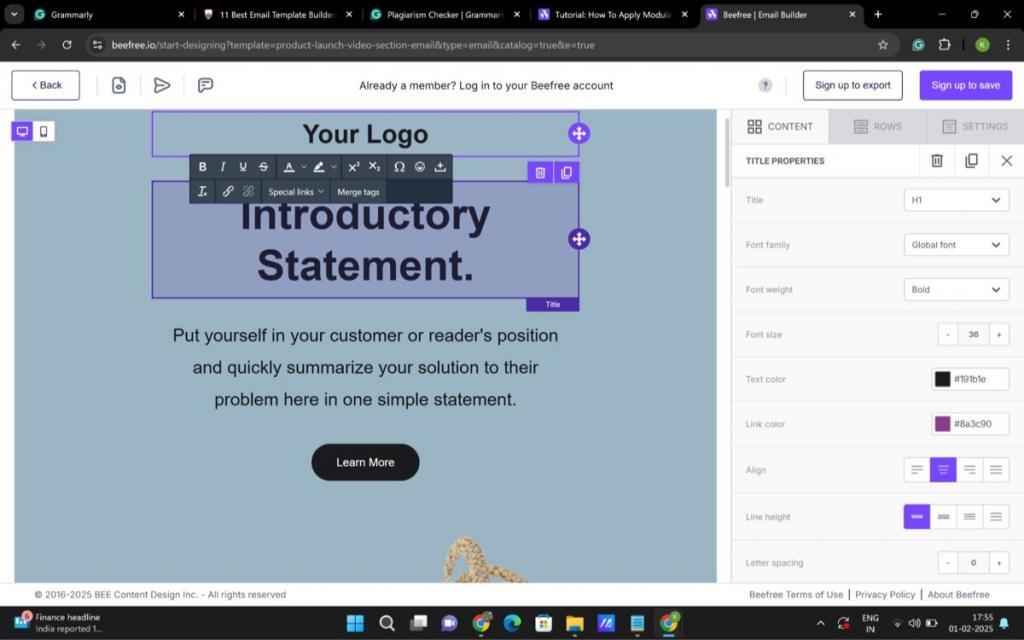Screen dimensions: 1024x640
Task: Delete the title block using purple trash icon
Action: coord(540,172)
